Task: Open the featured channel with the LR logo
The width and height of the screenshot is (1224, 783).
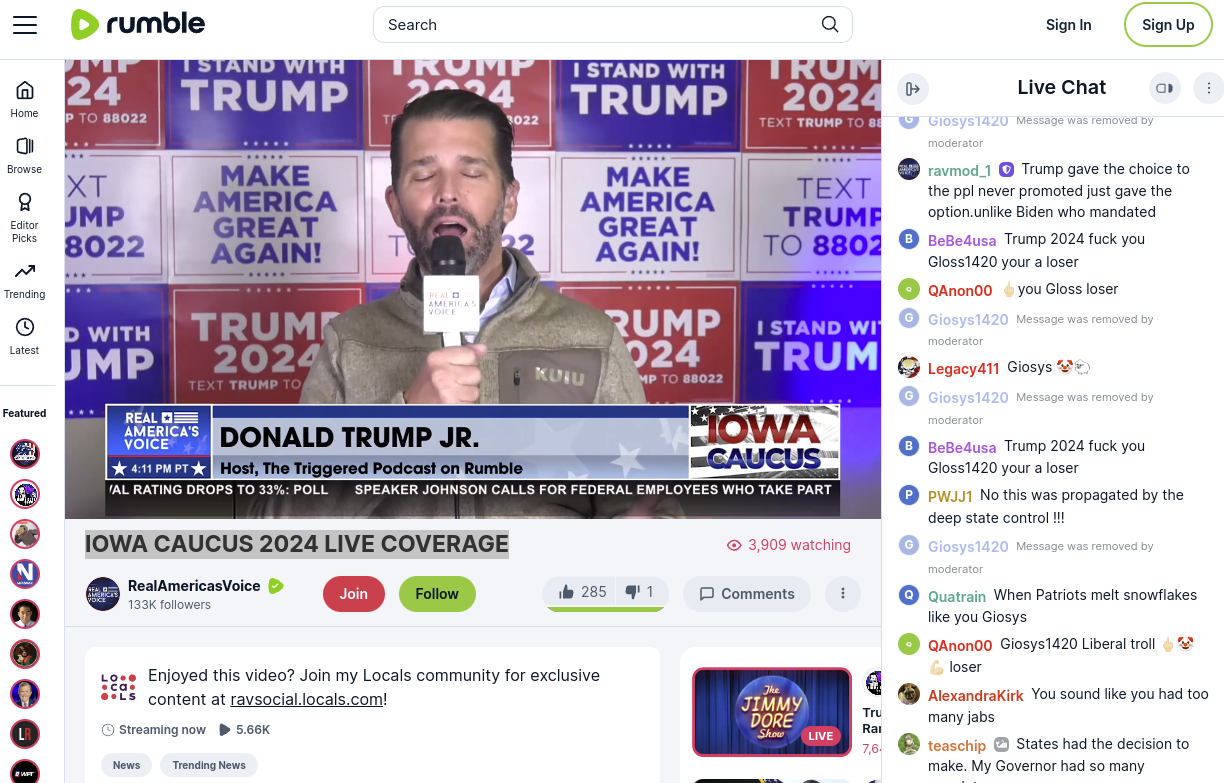Action: [25, 733]
